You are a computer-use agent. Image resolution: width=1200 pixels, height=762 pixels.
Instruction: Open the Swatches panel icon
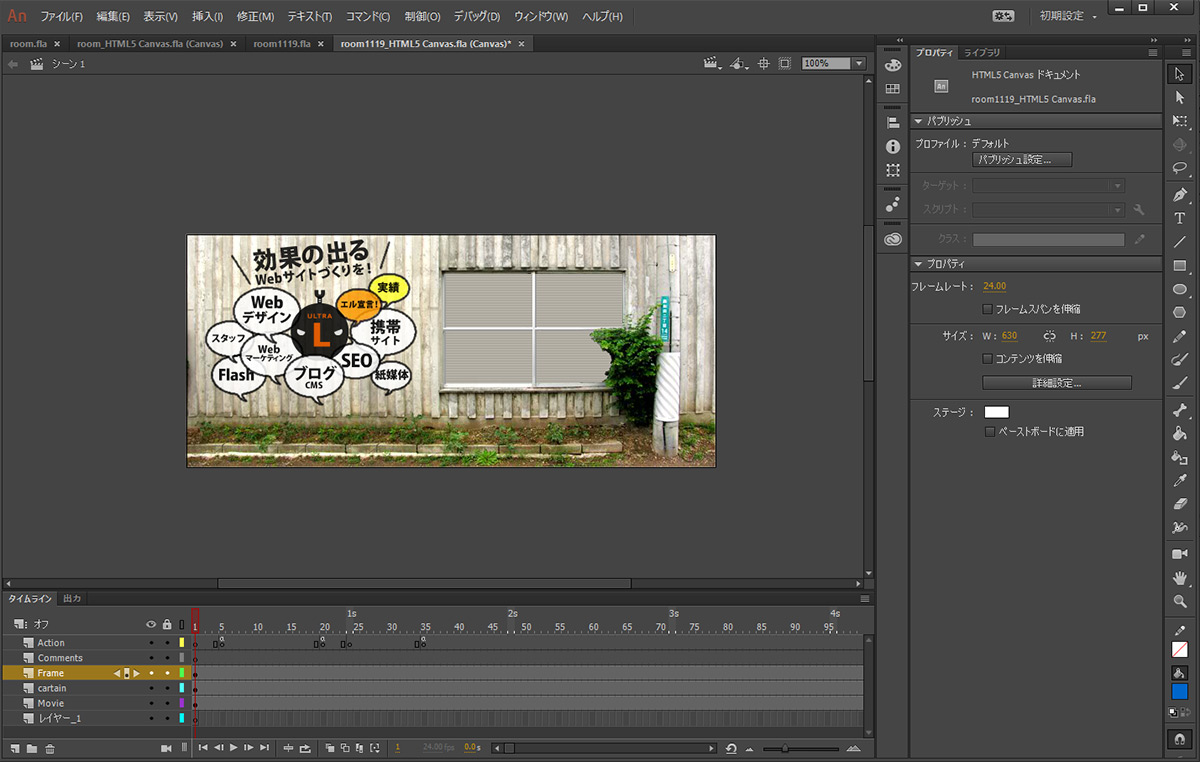(893, 89)
